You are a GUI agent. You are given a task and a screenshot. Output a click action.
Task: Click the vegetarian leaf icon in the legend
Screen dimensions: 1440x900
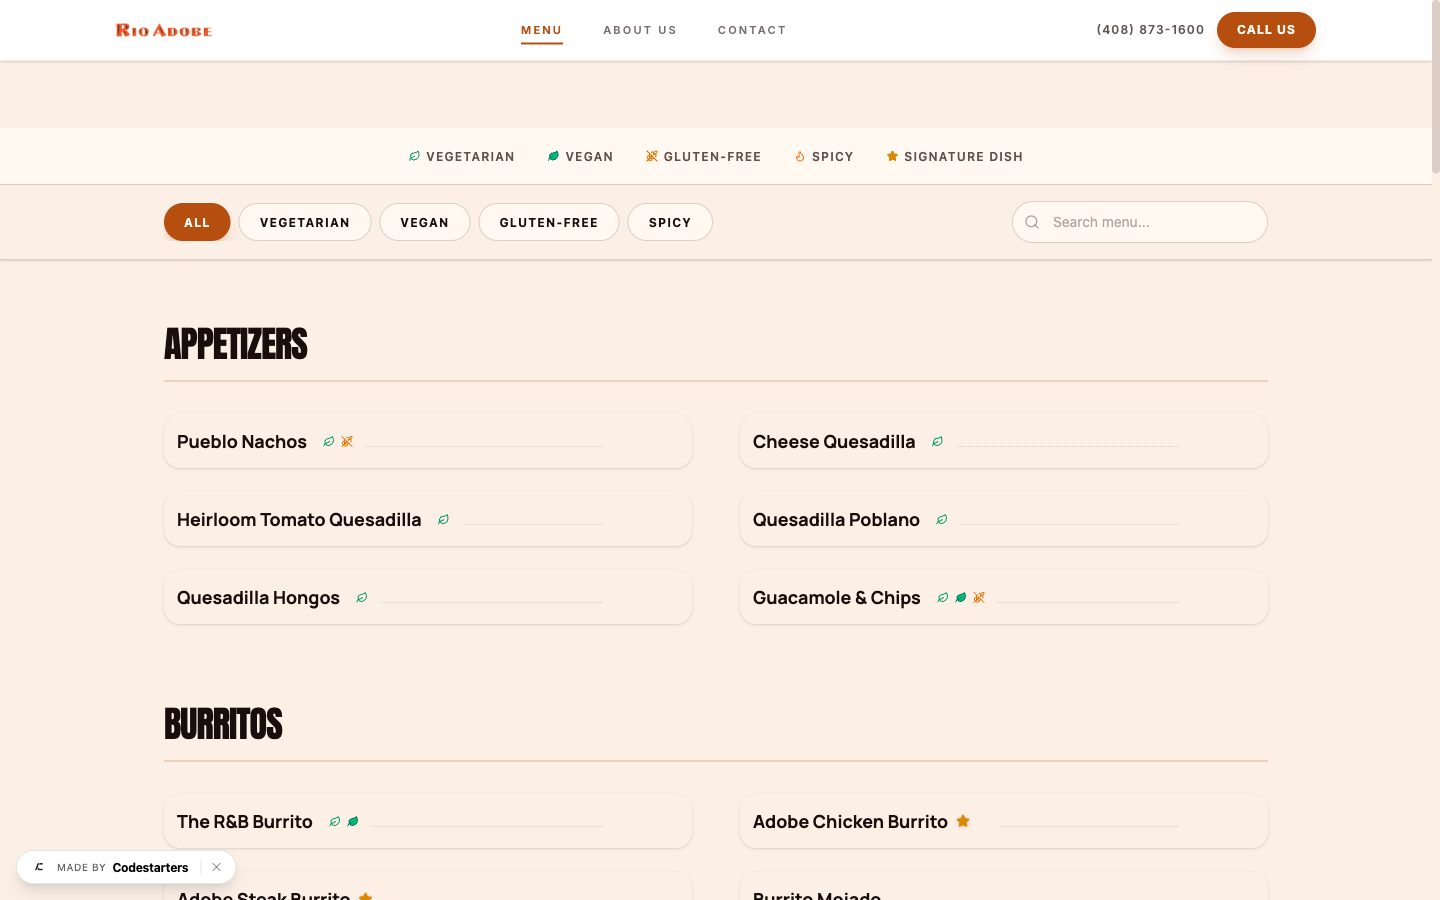[414, 156]
